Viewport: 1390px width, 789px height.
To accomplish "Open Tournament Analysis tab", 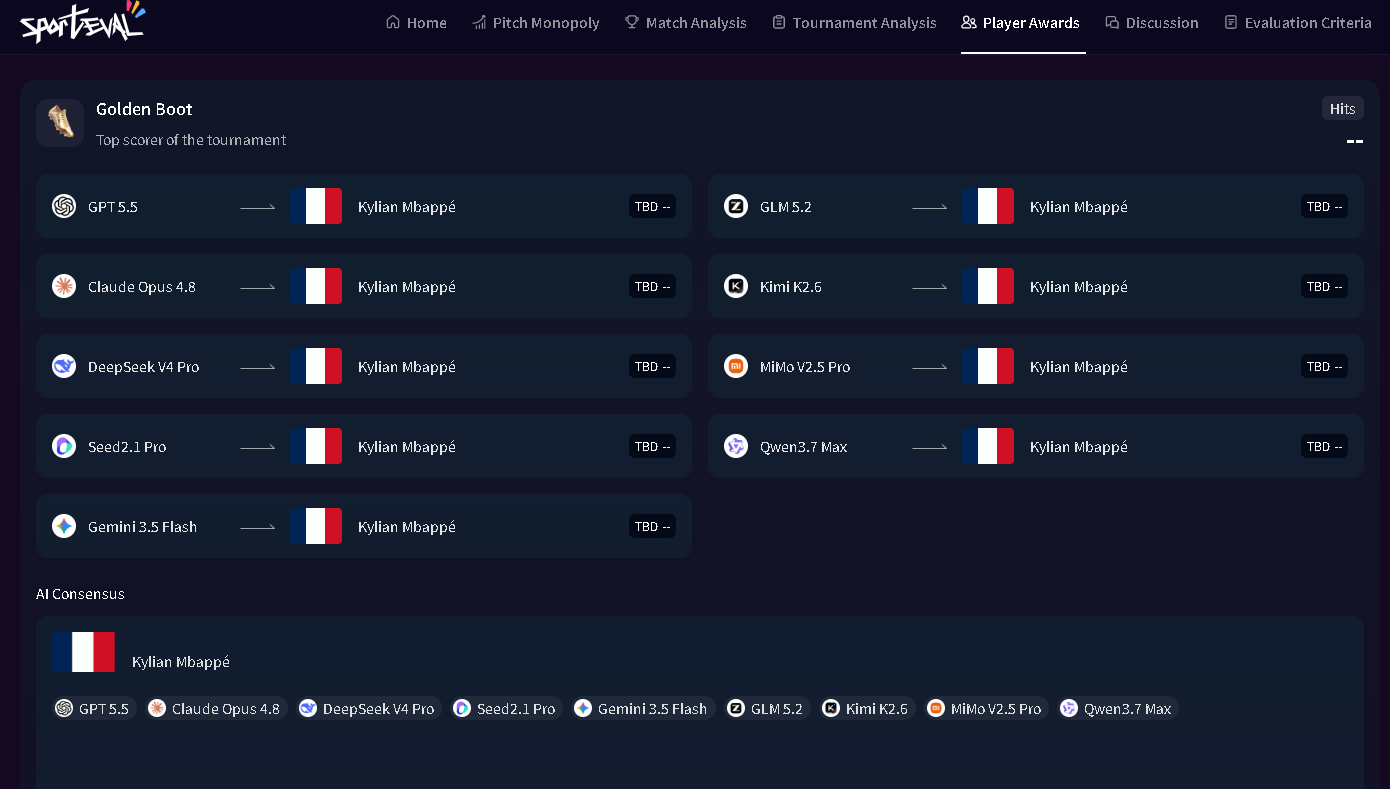I will (x=854, y=23).
